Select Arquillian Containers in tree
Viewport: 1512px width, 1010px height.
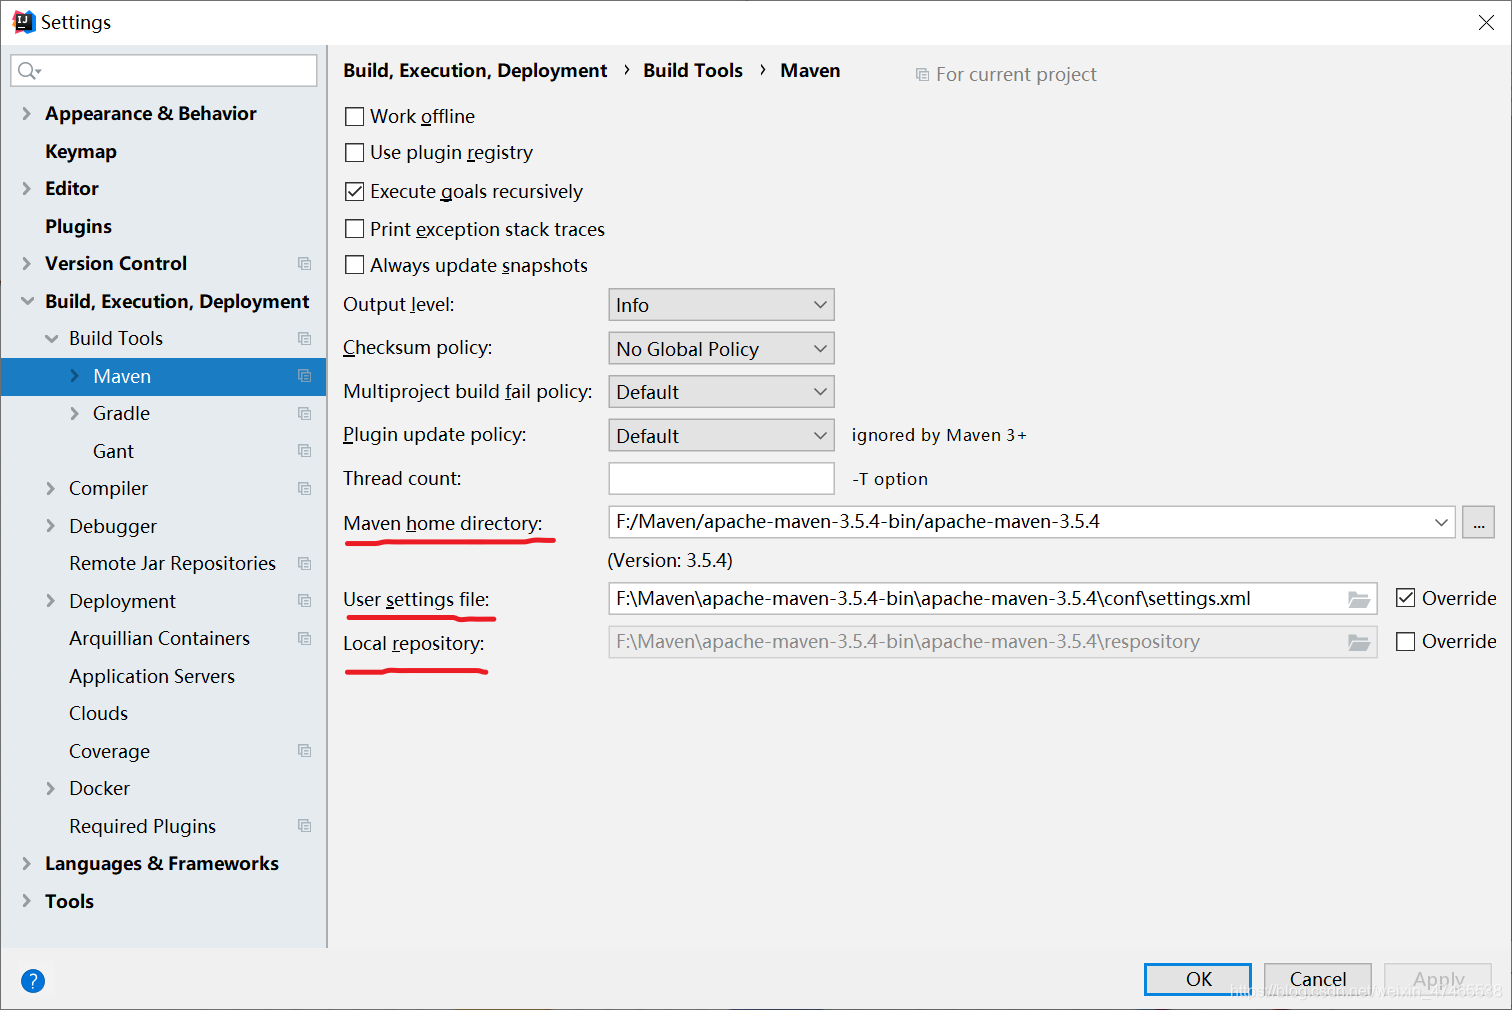click(x=159, y=639)
